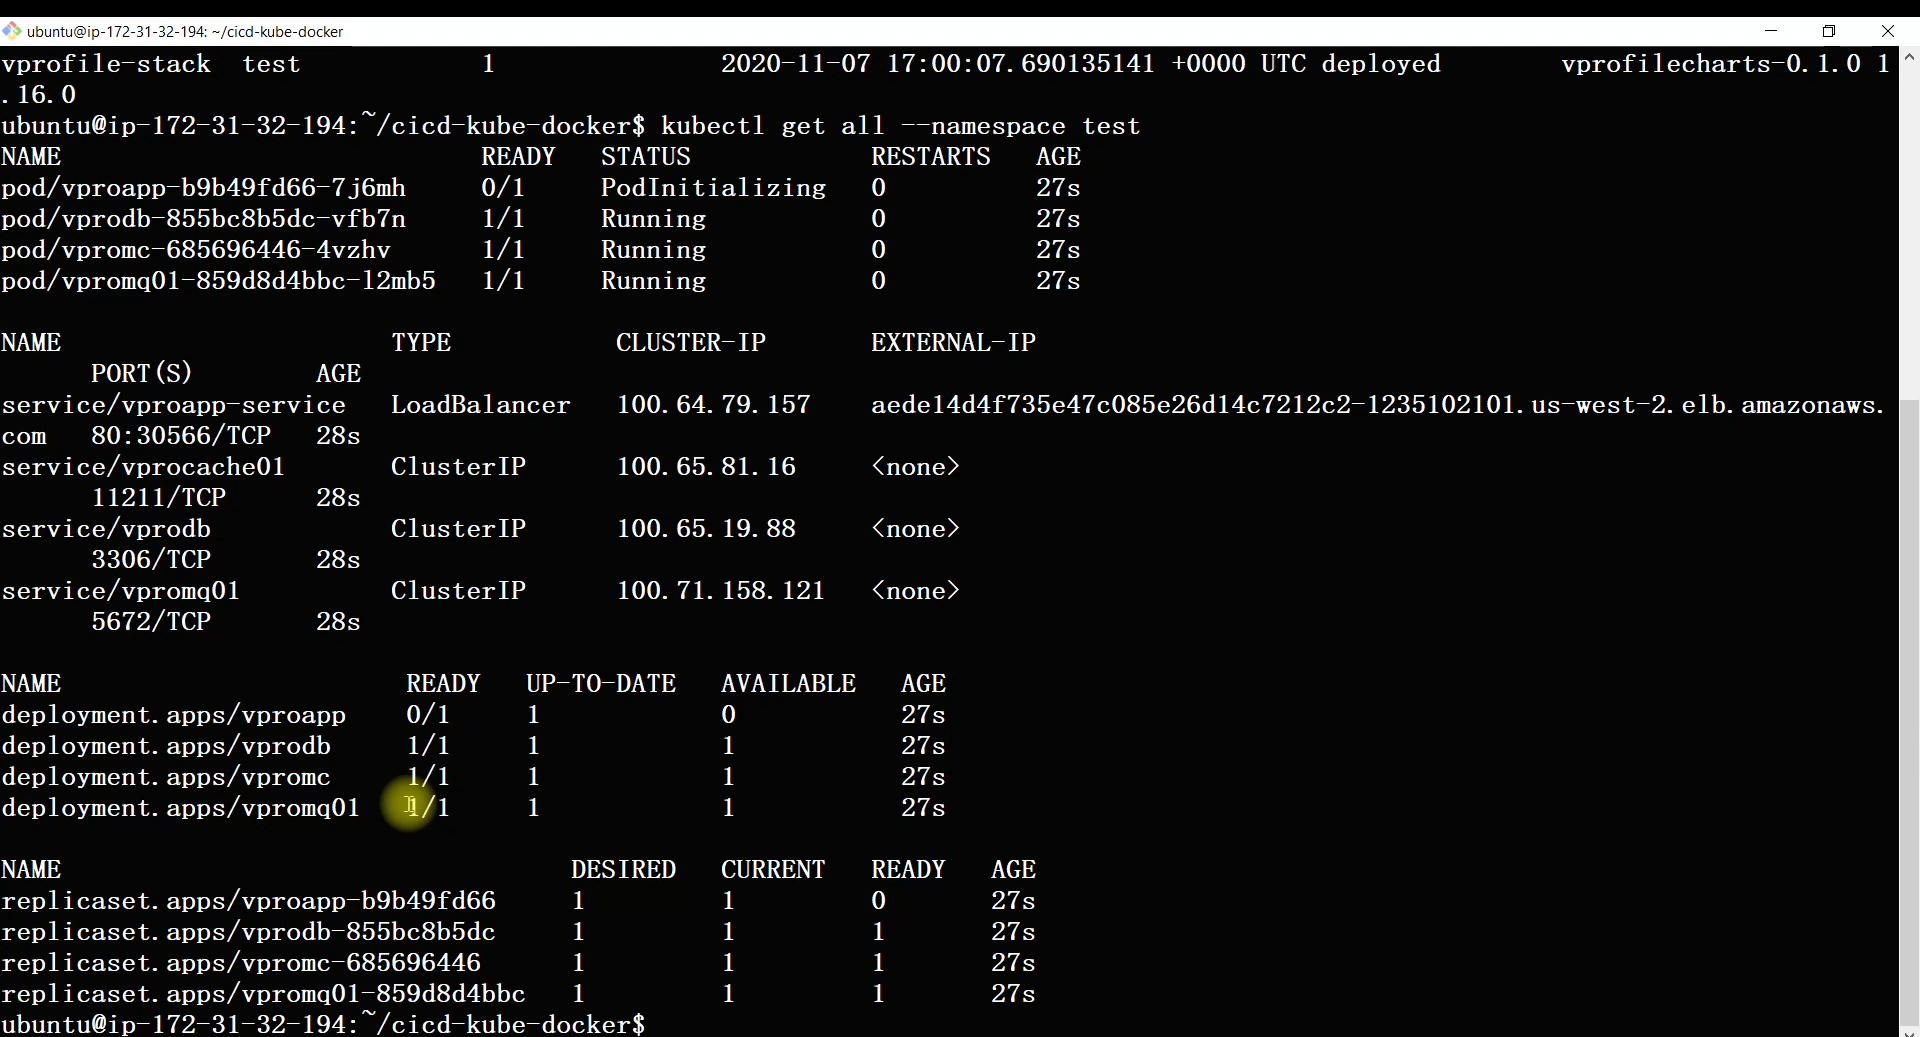Viewport: 1920px width, 1037px height.
Task: Close the terminal window
Action: (1888, 31)
